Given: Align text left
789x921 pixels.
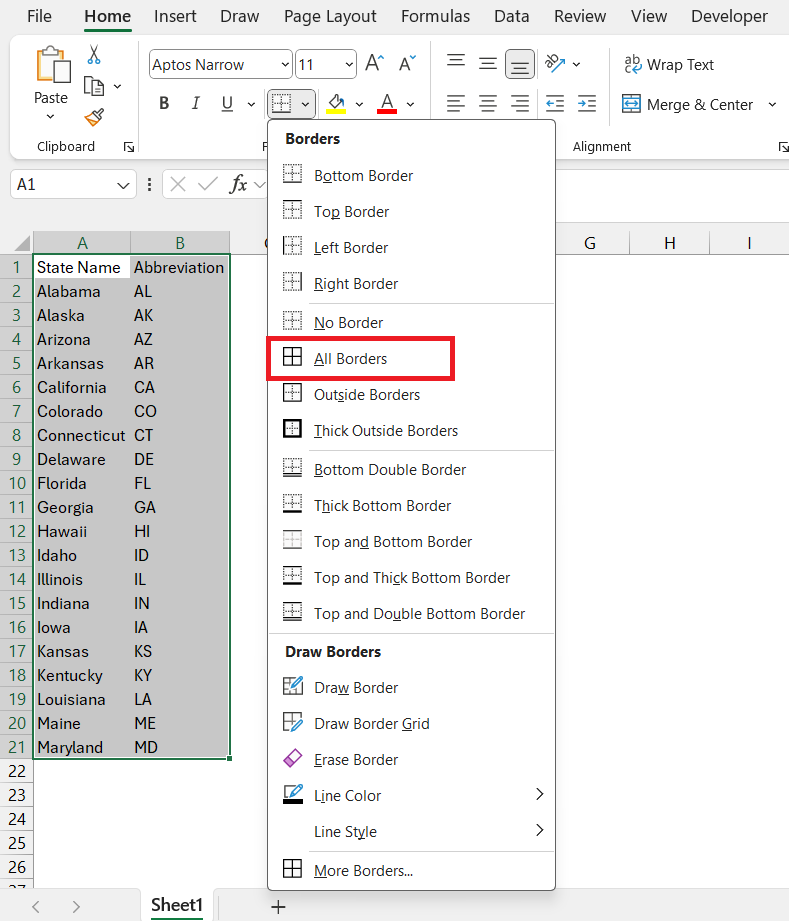Looking at the screenshot, I should click(456, 104).
